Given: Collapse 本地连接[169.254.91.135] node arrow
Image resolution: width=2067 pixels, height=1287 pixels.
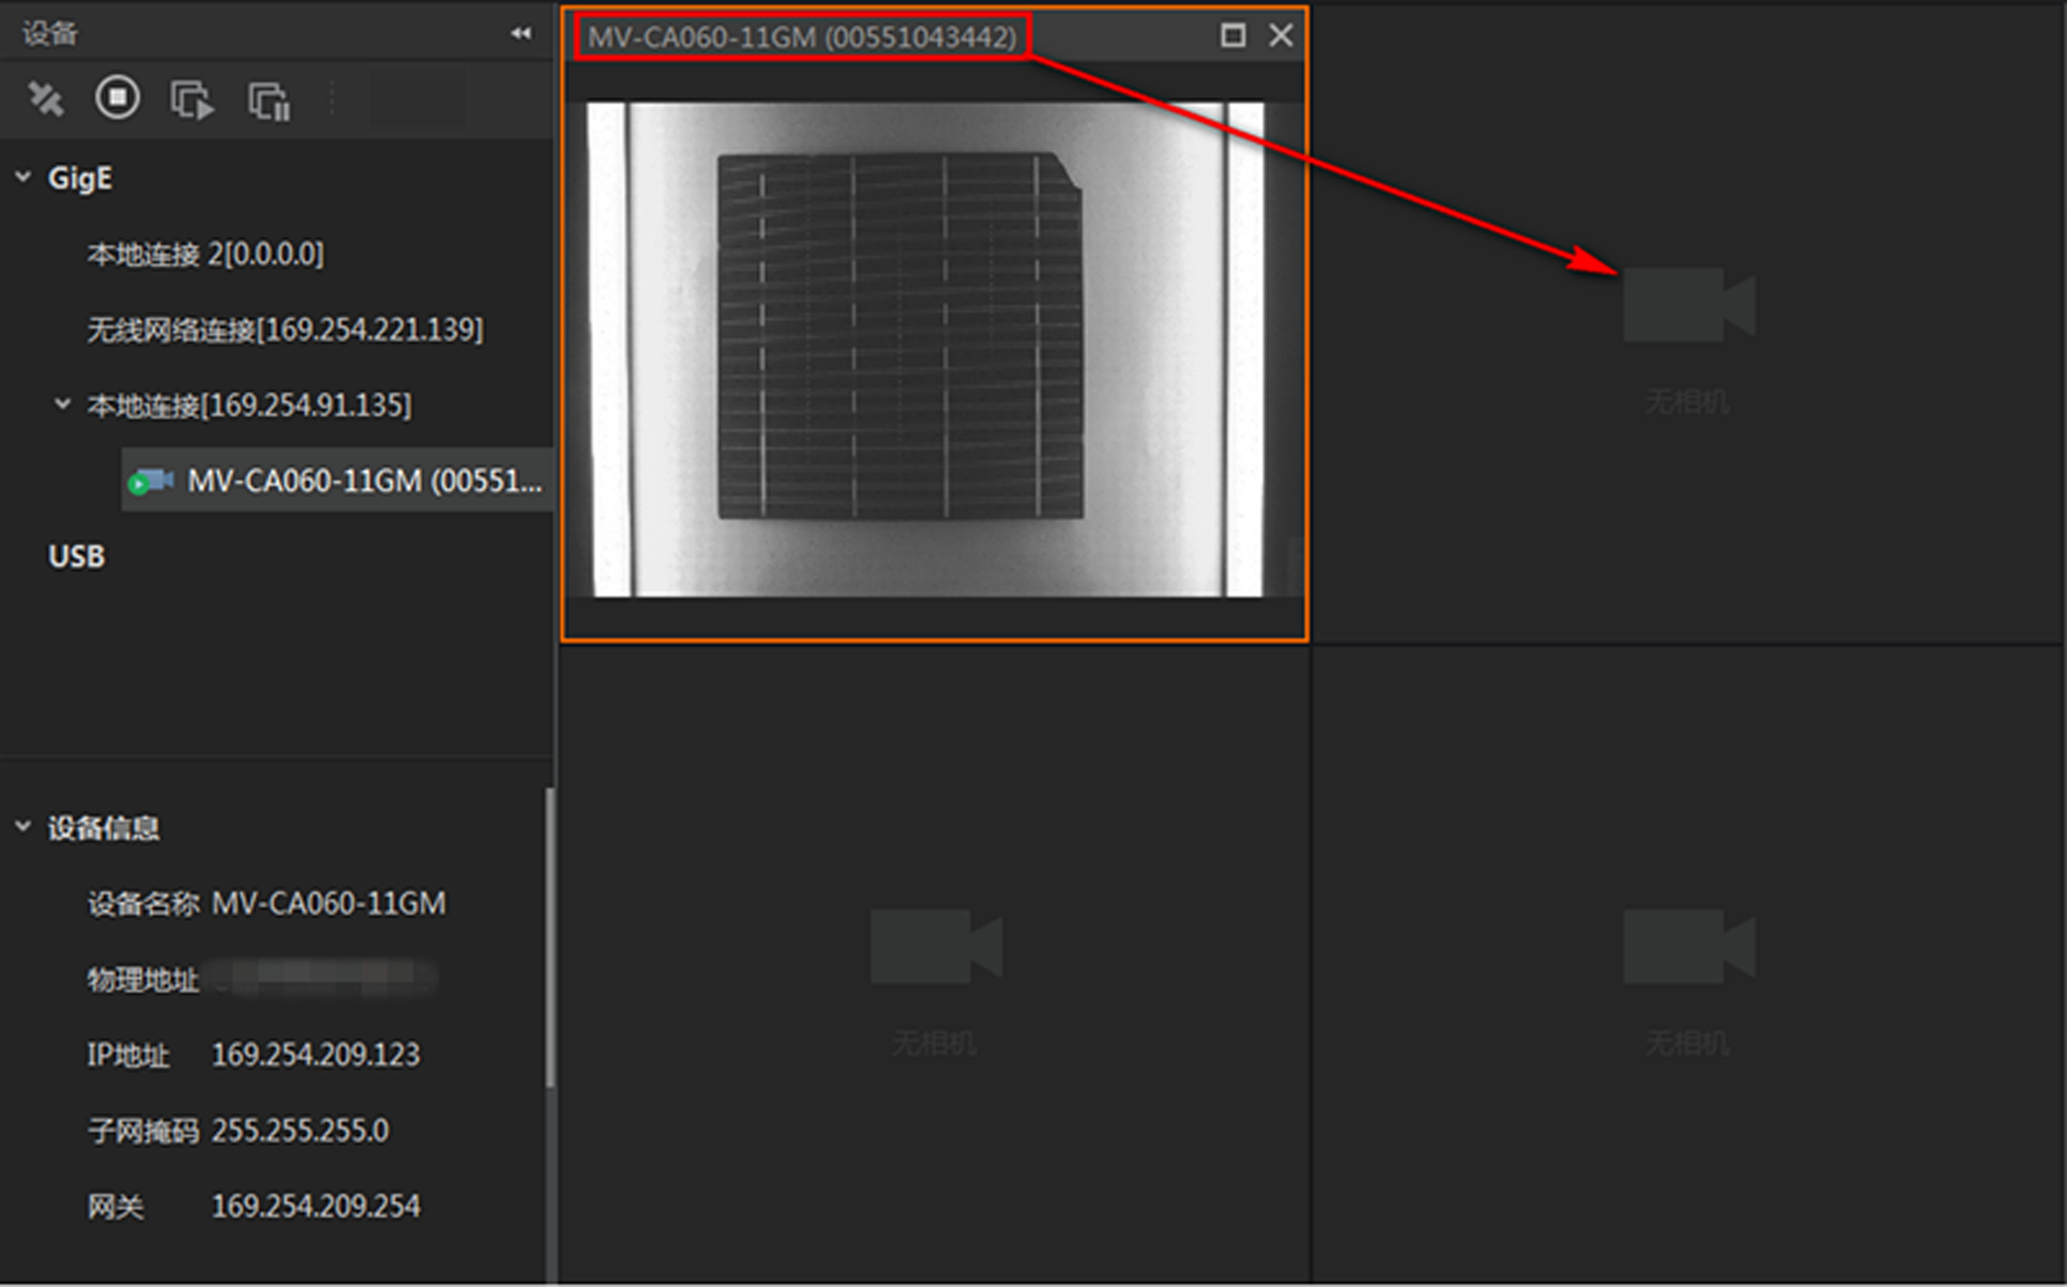Looking at the screenshot, I should tap(62, 404).
